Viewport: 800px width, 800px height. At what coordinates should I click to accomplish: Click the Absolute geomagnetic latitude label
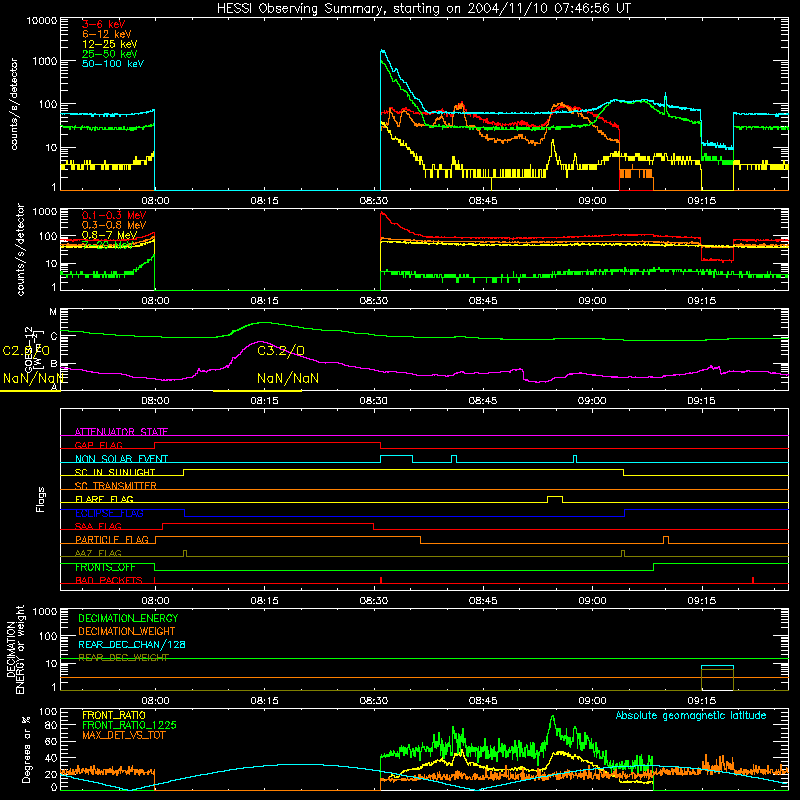tap(691, 716)
